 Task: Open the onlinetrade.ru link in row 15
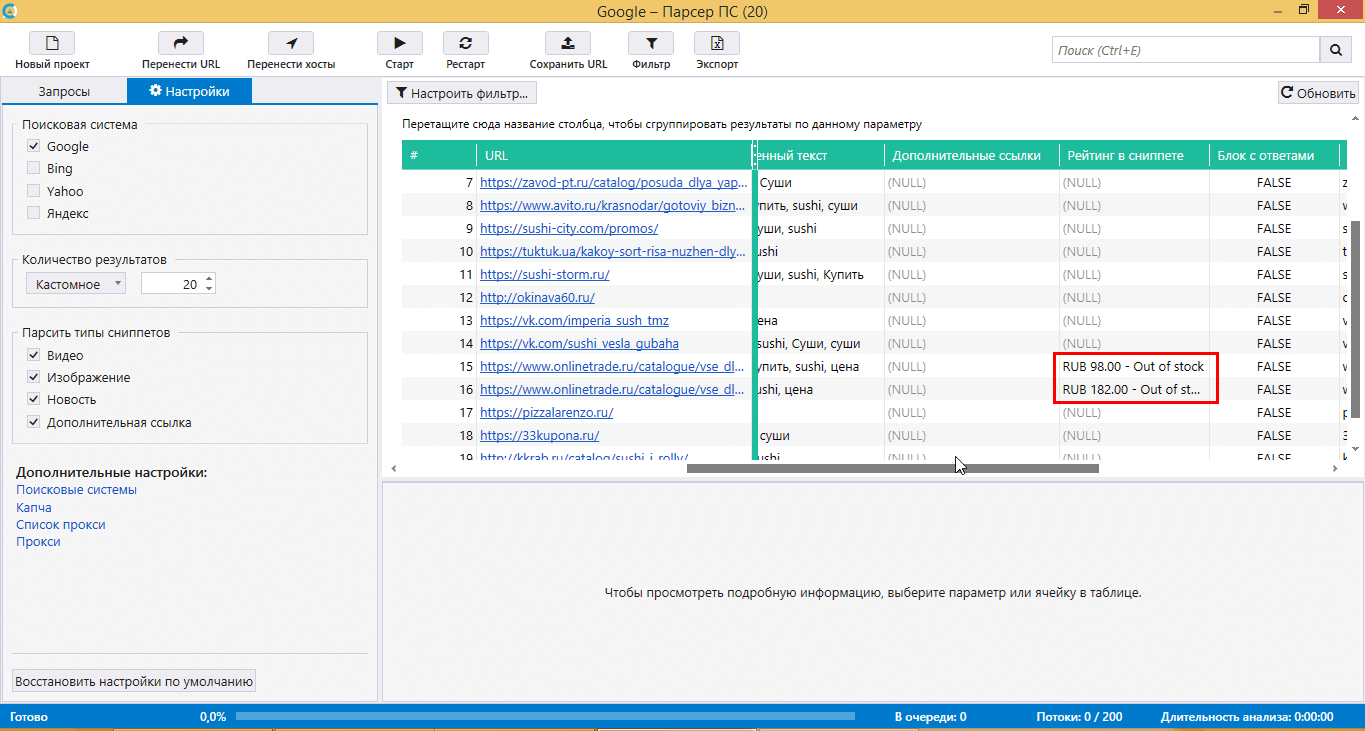click(614, 367)
